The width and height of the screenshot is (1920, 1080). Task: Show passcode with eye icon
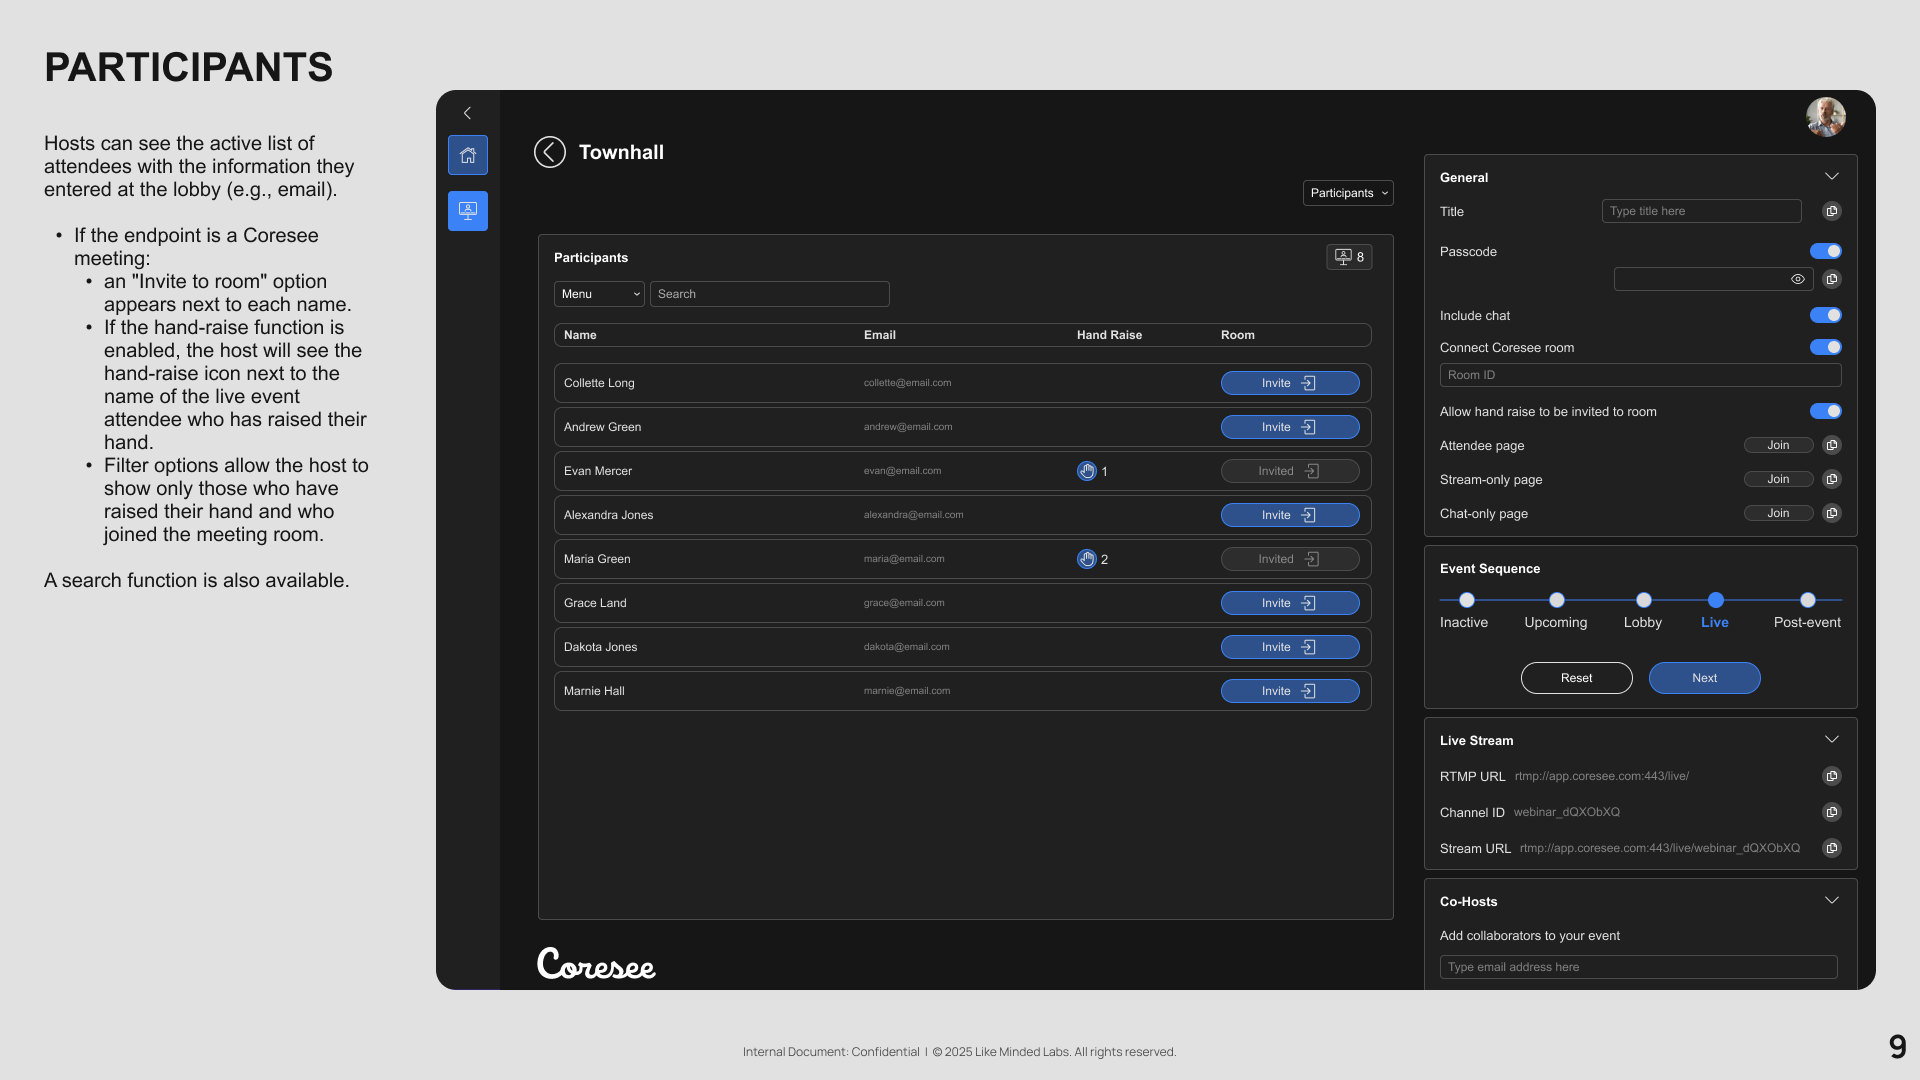tap(1797, 279)
